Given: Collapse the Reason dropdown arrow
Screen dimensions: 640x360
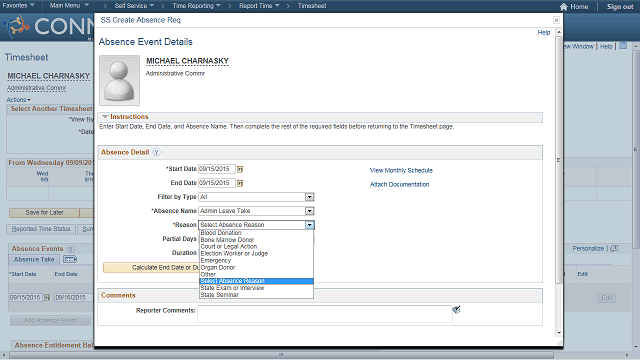Looking at the screenshot, I should pos(309,225).
